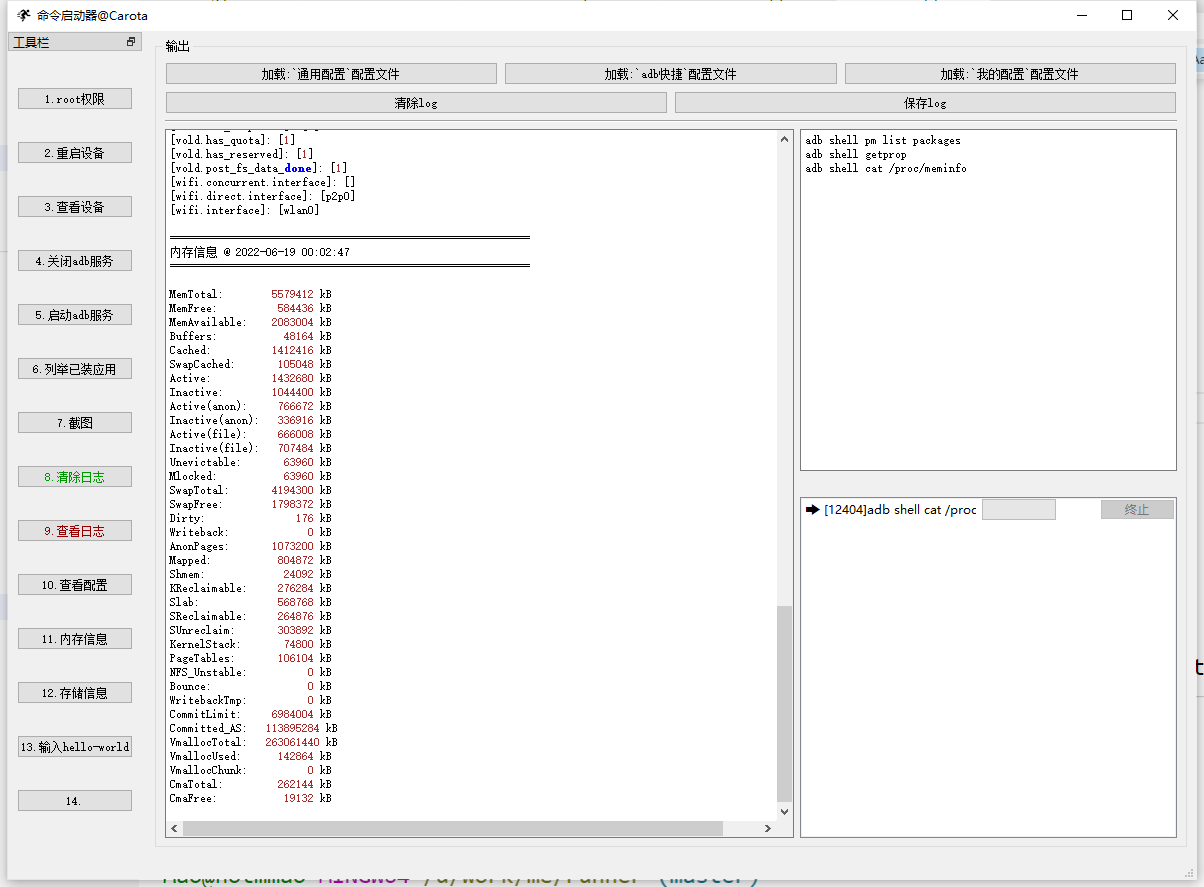Image resolution: width=1204 pixels, height=887 pixels.
Task: Check storage info via 12.存储信息
Action: coord(74,692)
